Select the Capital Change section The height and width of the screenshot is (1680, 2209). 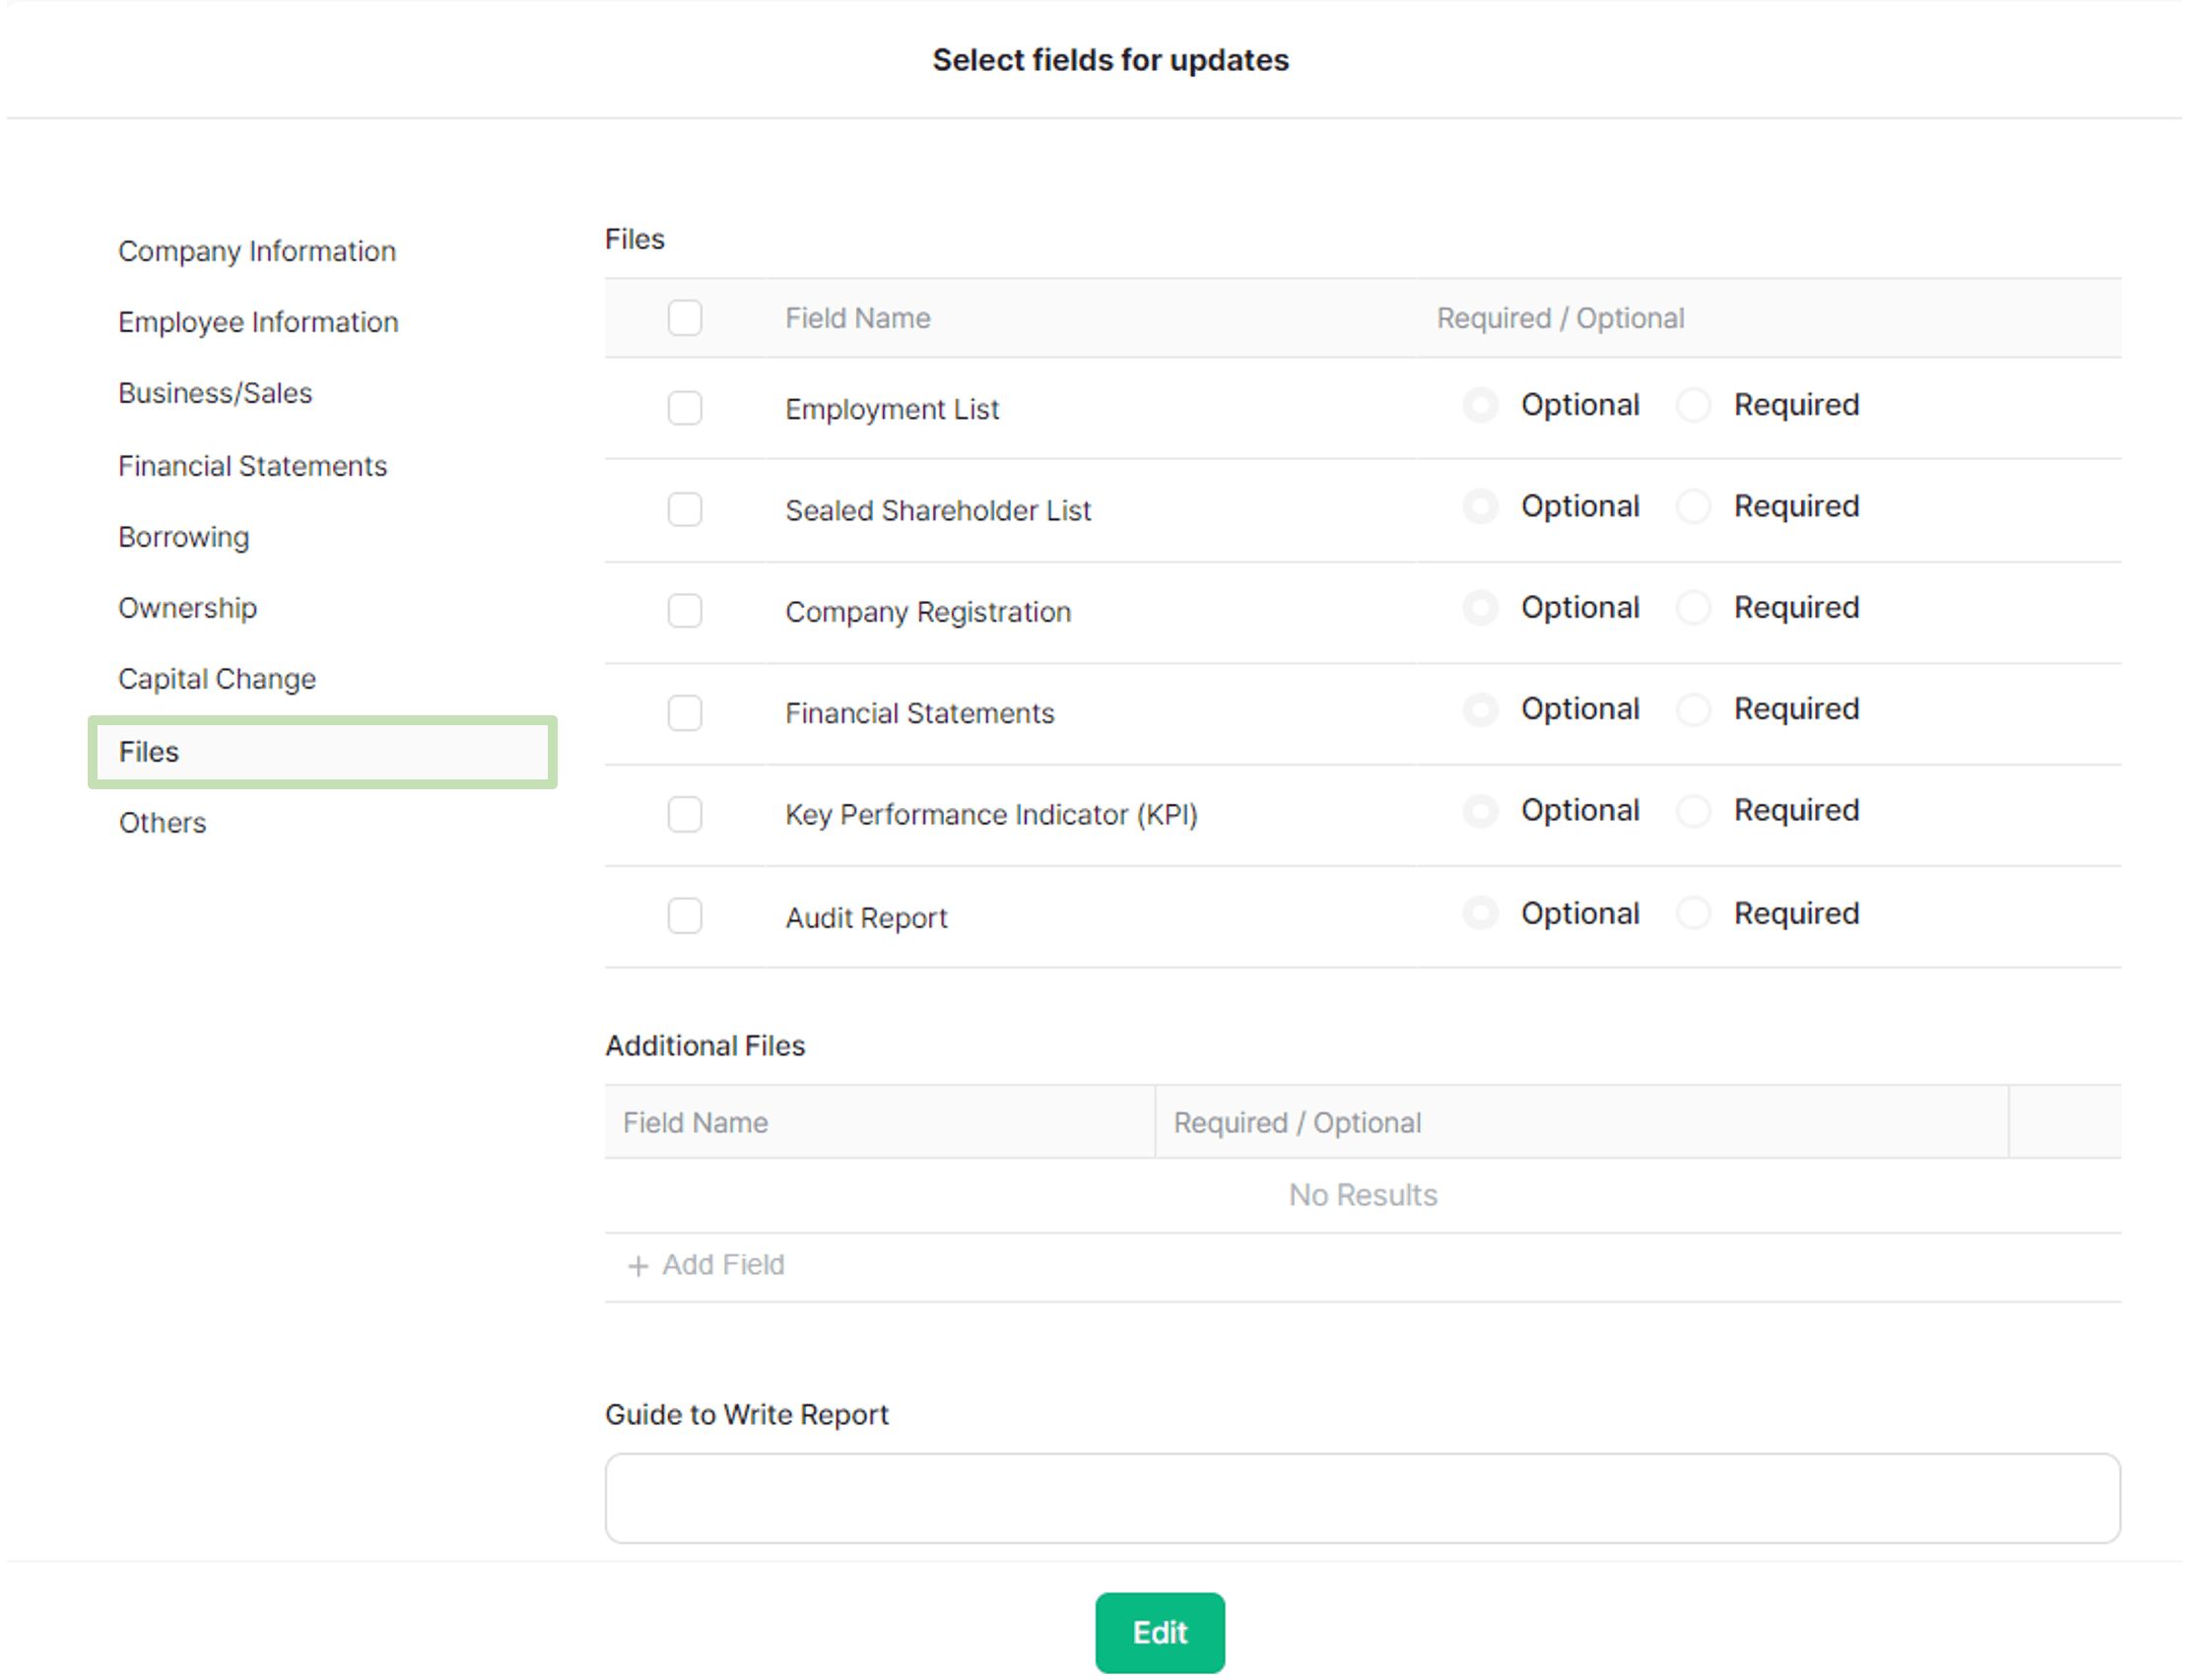(x=217, y=679)
